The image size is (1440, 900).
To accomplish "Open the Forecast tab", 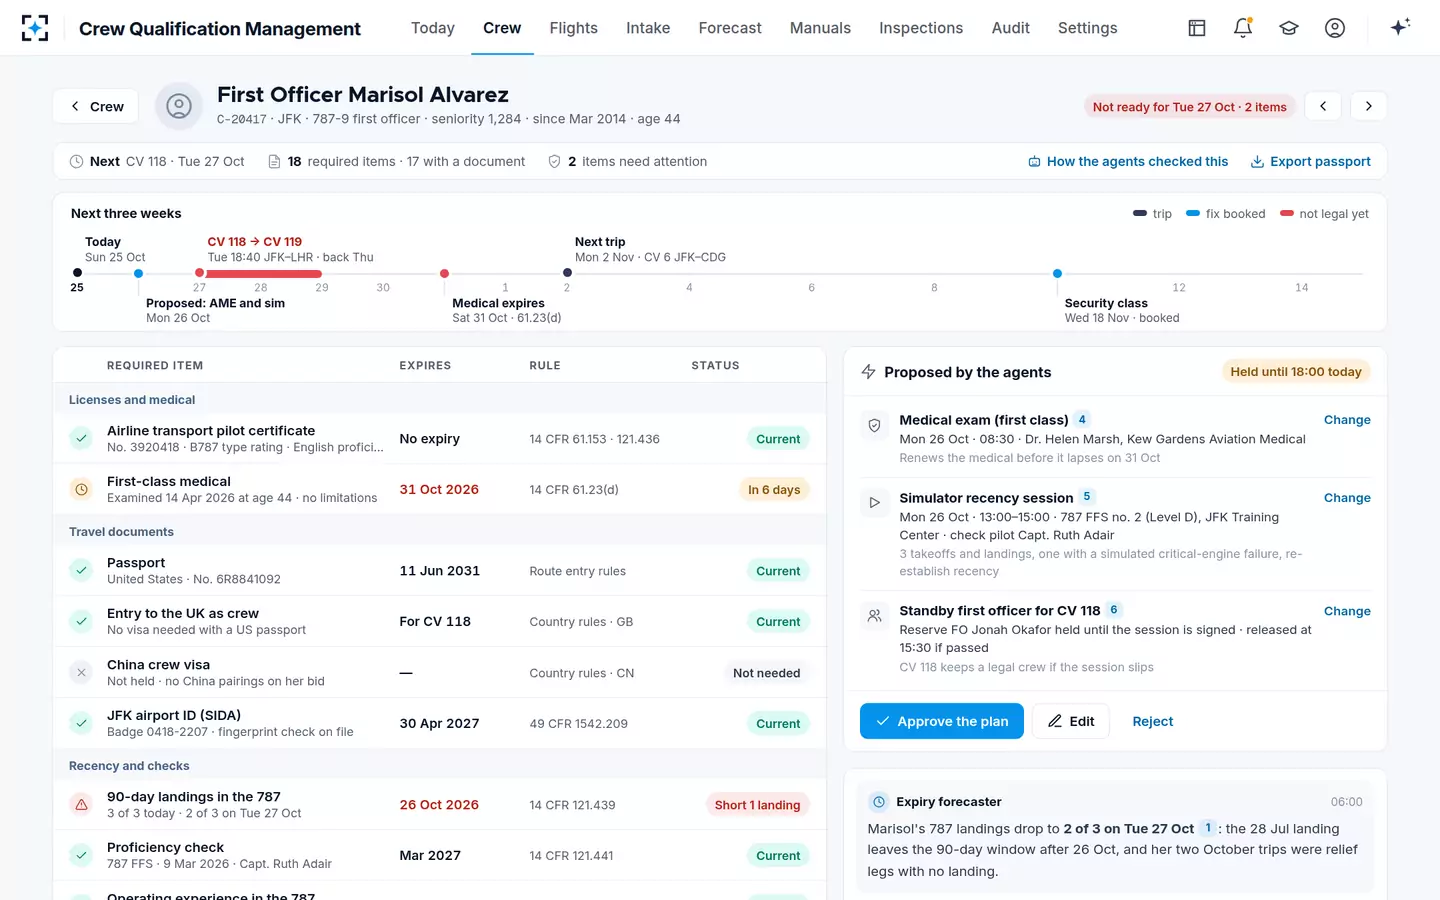I will (x=730, y=28).
